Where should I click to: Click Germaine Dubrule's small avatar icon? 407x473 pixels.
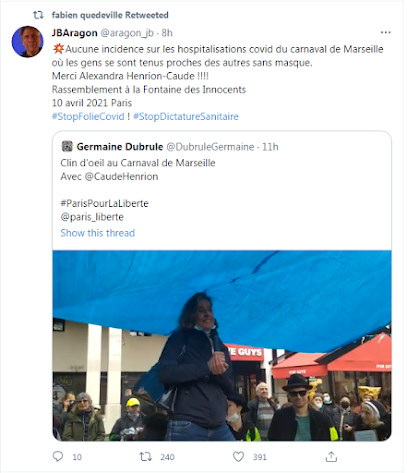pyautogui.click(x=67, y=146)
